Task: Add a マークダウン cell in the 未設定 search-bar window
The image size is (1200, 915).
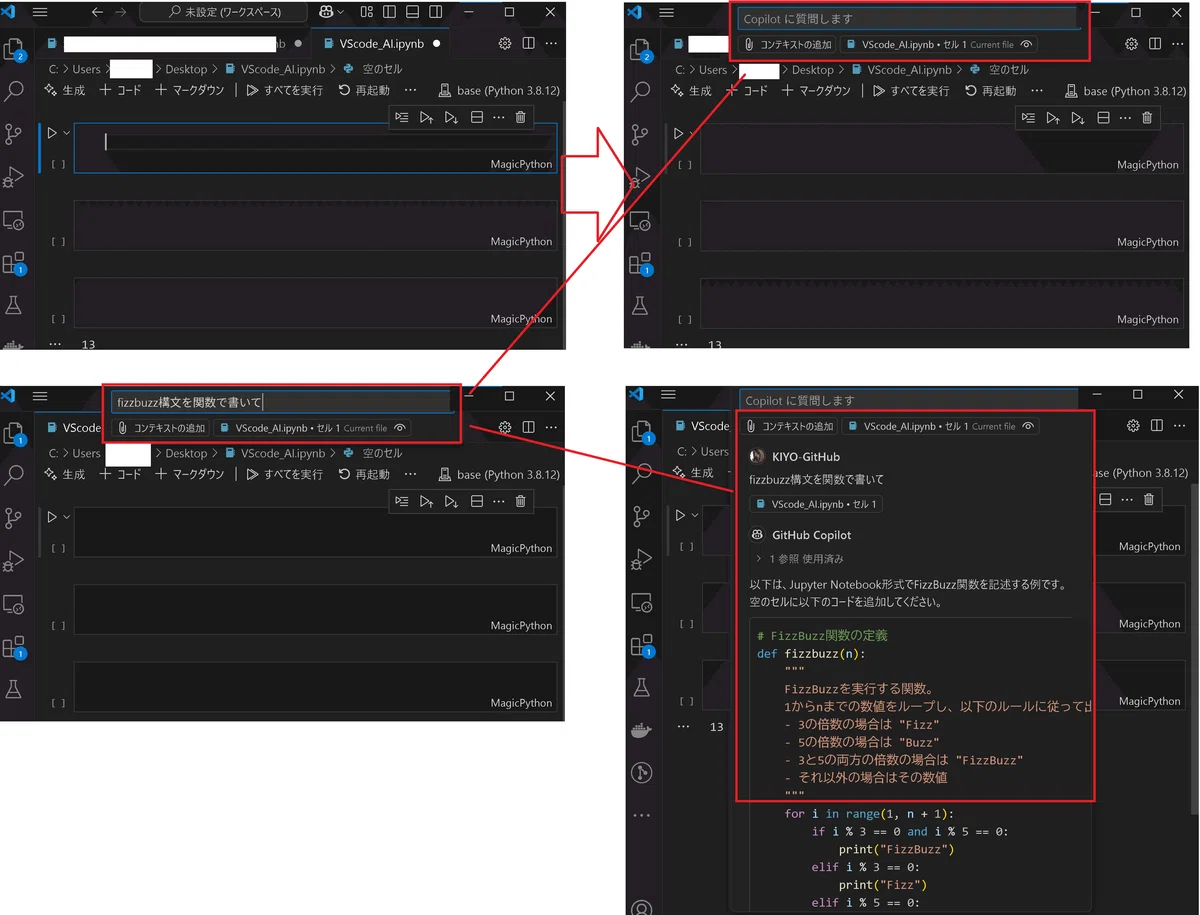Action: pos(190,91)
